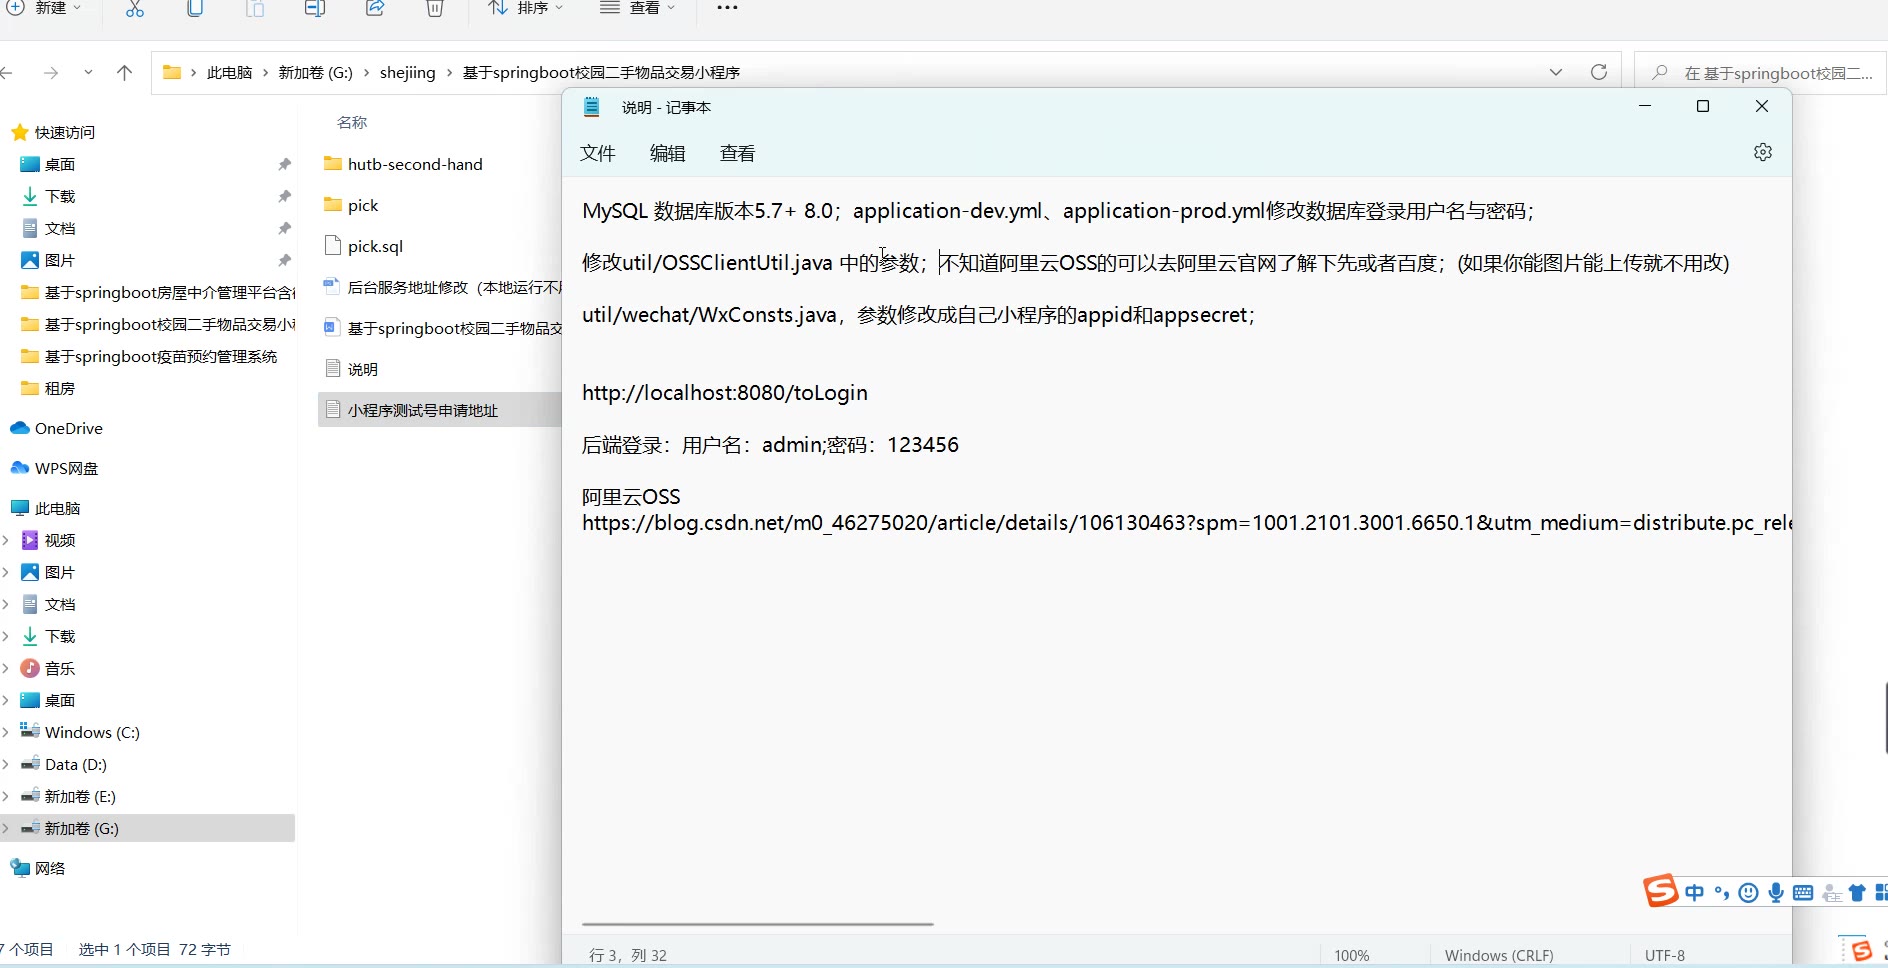The height and width of the screenshot is (968, 1888).
Task: Open the 查看 view dropdown in Explorer
Action: point(638,8)
